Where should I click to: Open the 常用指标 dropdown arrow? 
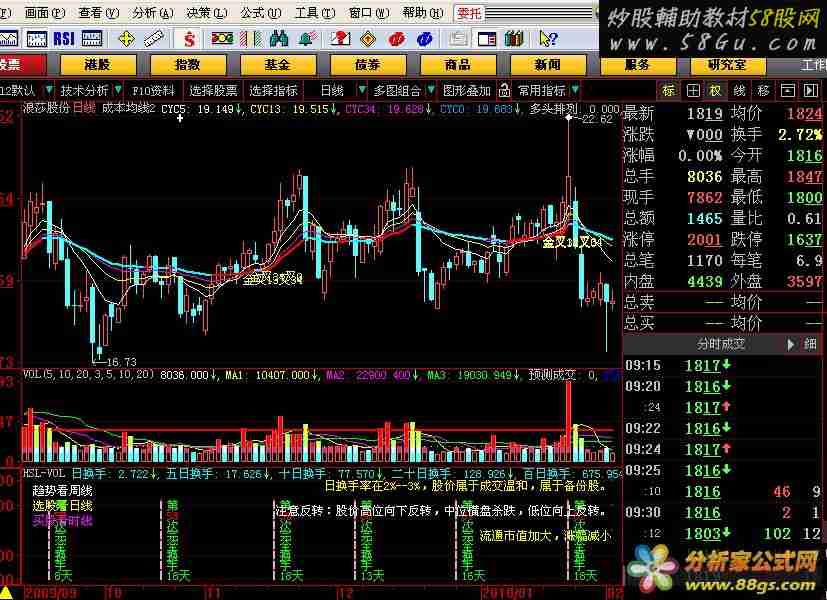pyautogui.click(x=575, y=90)
